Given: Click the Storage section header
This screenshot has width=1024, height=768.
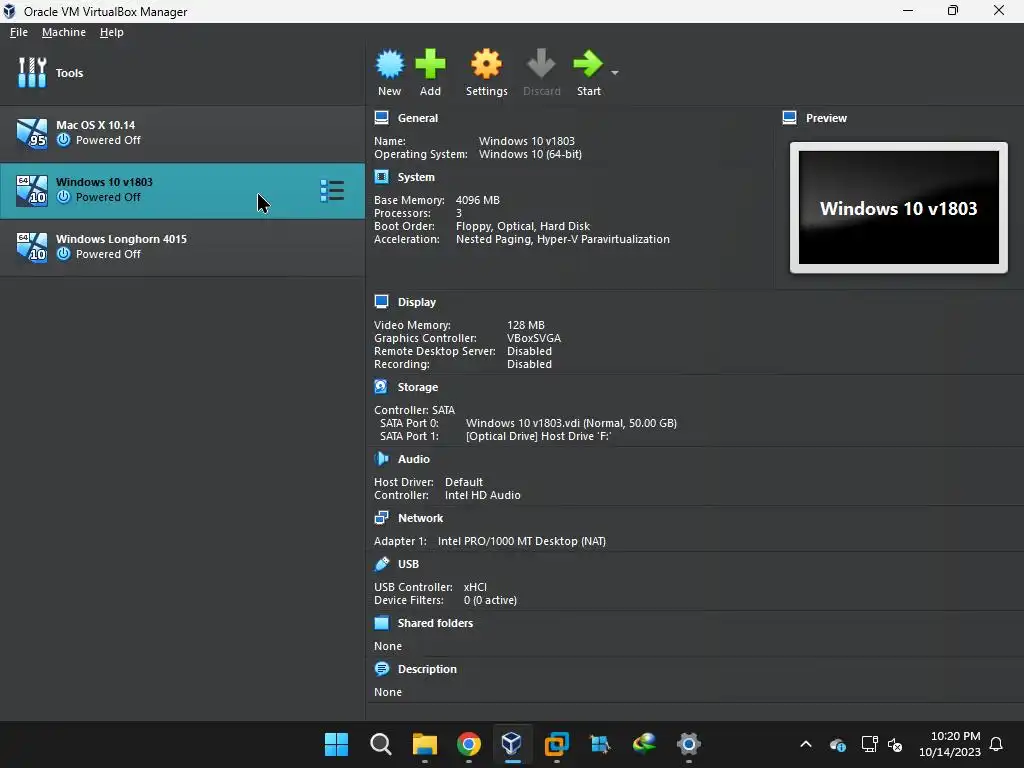Looking at the screenshot, I should [418, 387].
